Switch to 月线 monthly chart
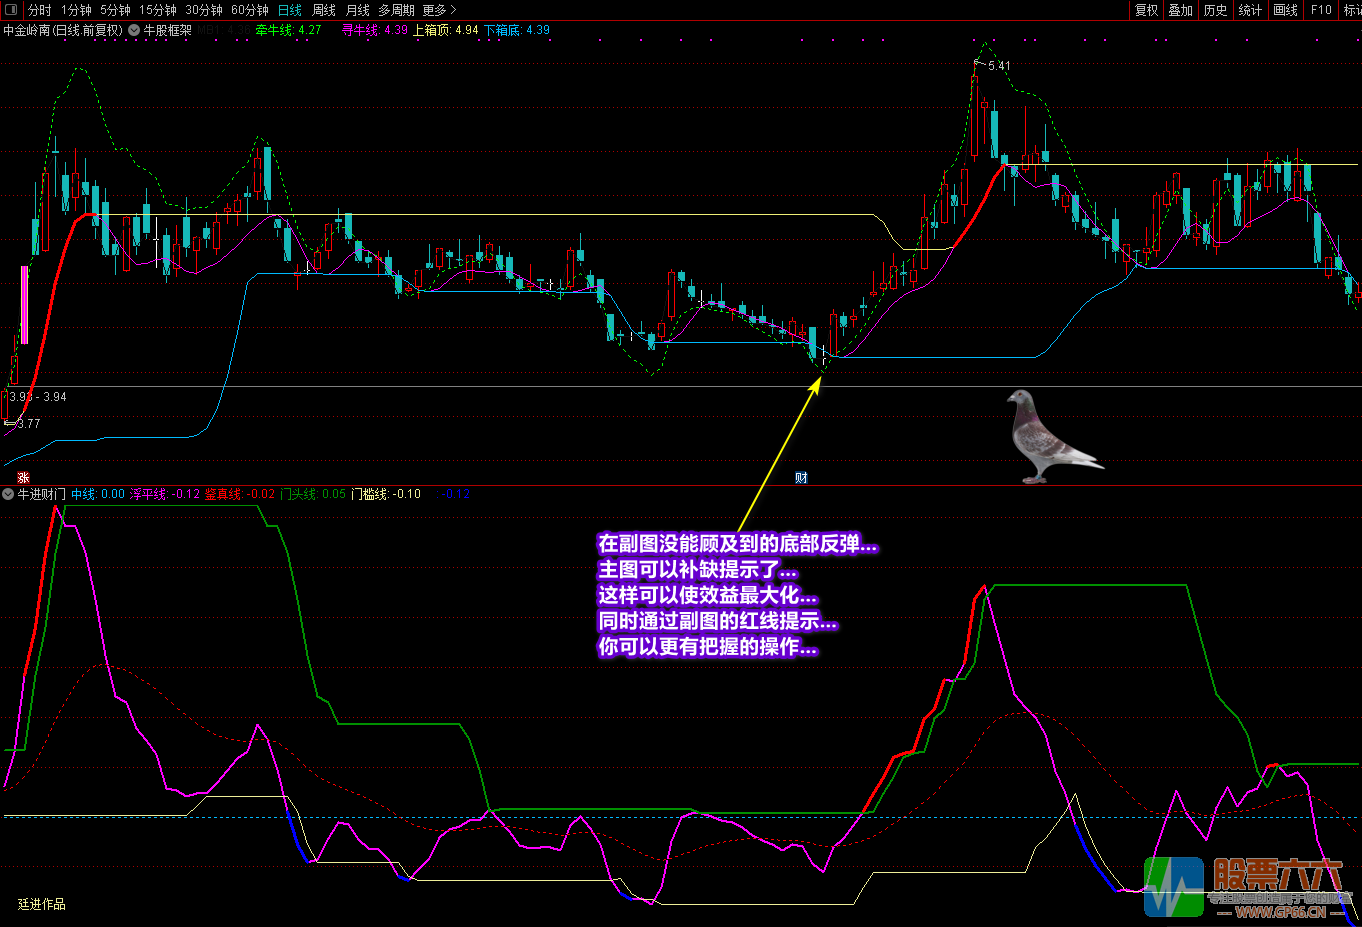Image resolution: width=1362 pixels, height=927 pixels. click(x=358, y=10)
